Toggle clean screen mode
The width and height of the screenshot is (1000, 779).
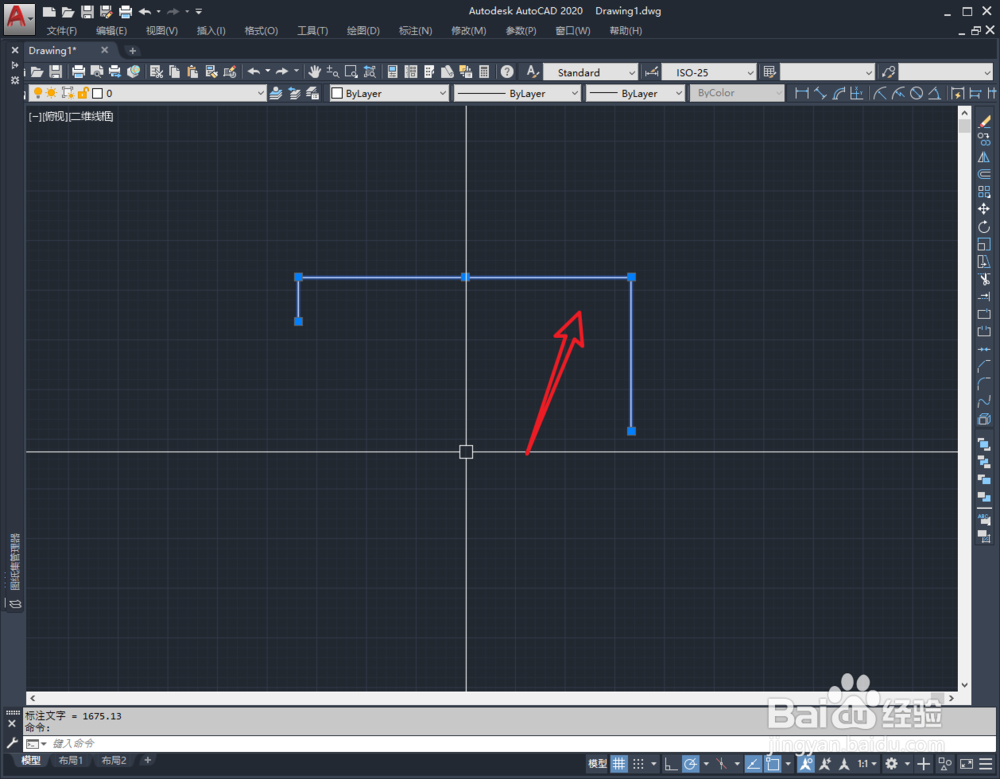[x=967, y=764]
